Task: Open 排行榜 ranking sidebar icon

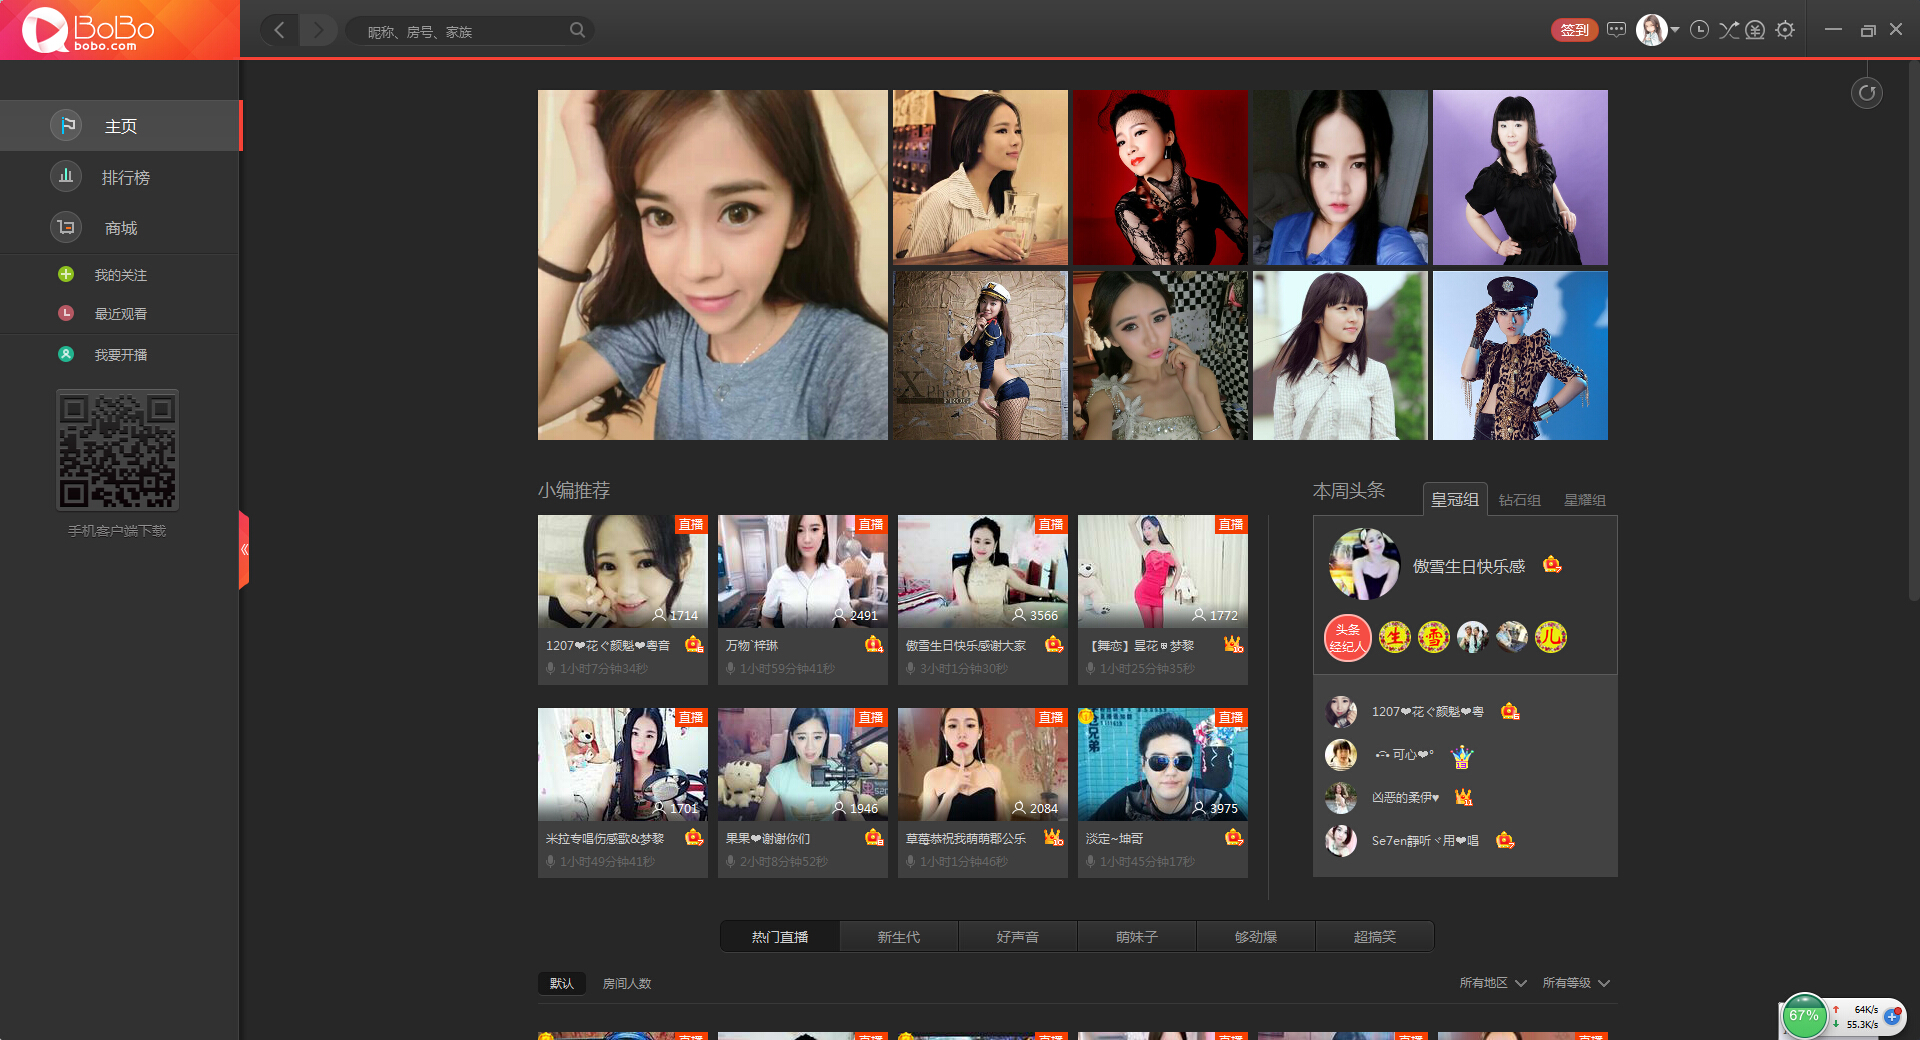Action: (x=66, y=176)
